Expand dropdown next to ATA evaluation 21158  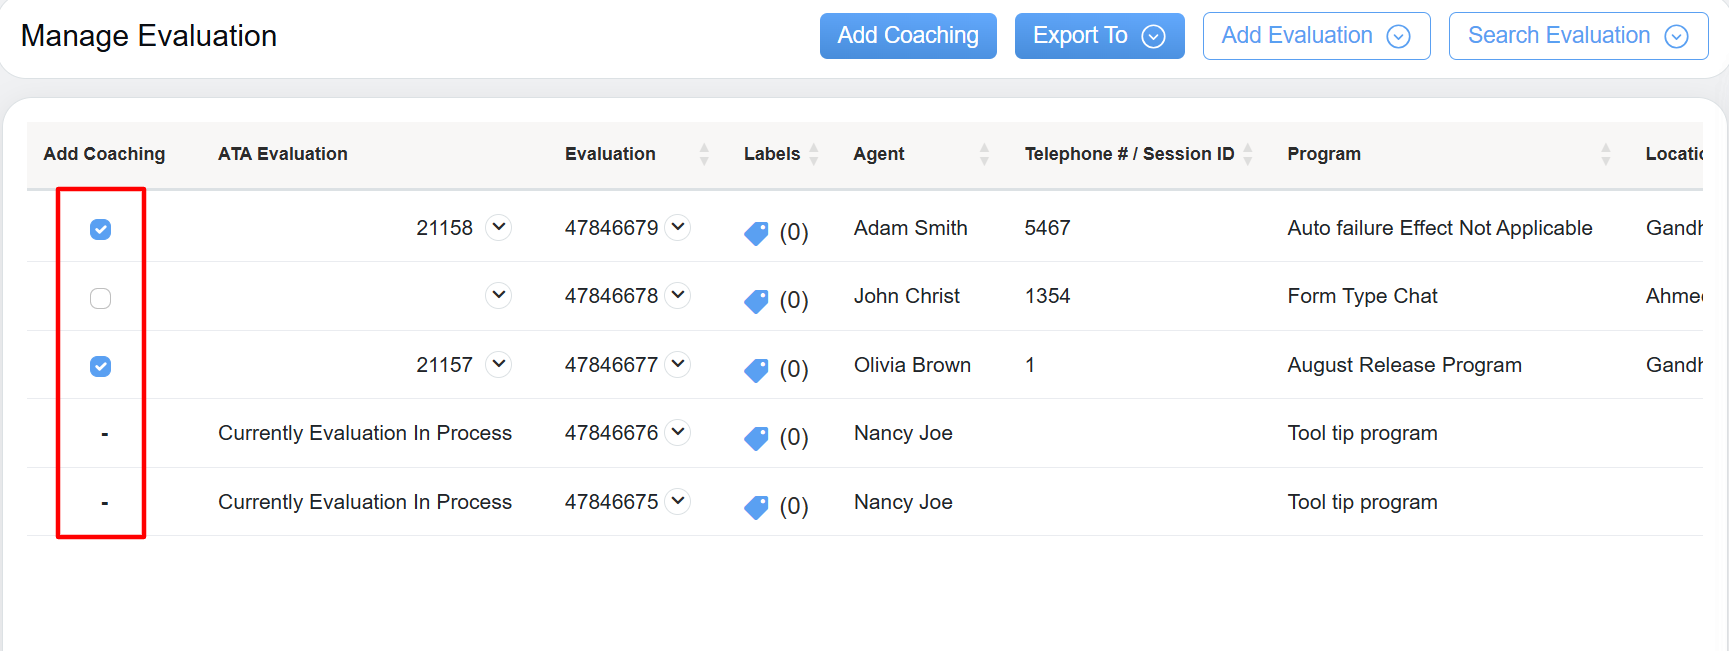(x=498, y=227)
